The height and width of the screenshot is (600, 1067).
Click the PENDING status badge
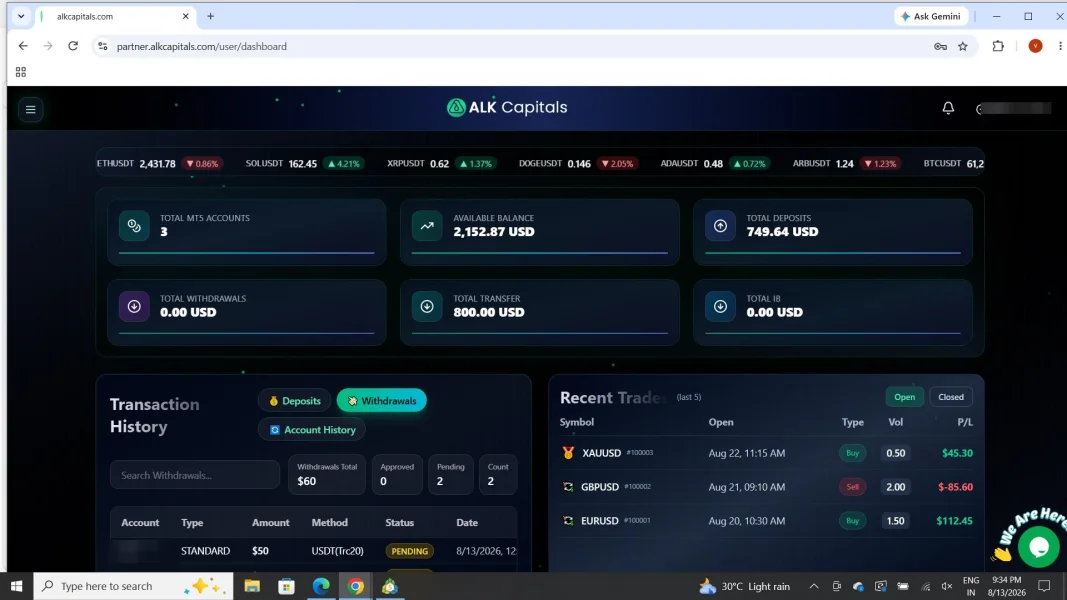click(409, 551)
